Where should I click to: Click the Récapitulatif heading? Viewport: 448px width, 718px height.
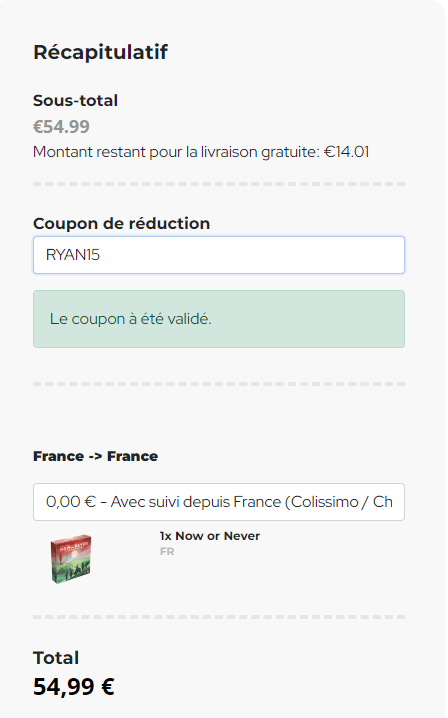(100, 52)
